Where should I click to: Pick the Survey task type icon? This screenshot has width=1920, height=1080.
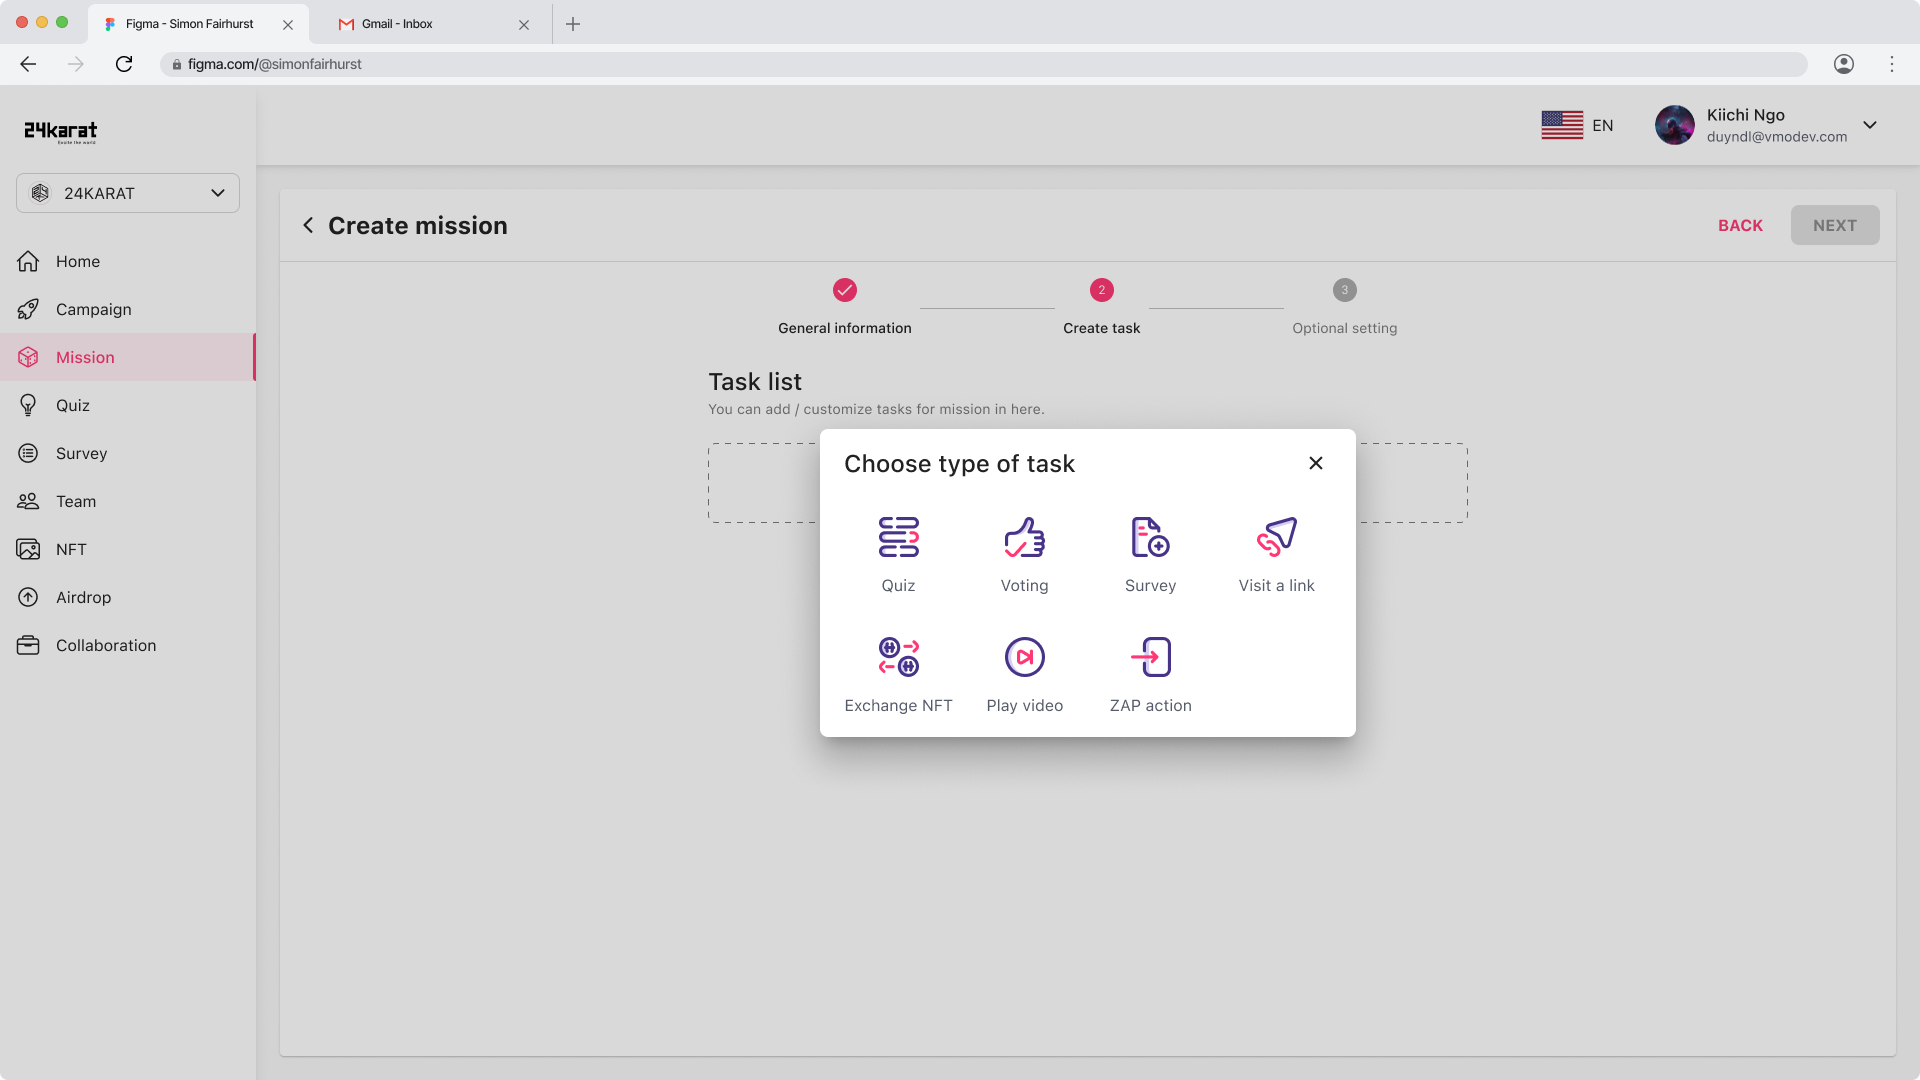pyautogui.click(x=1150, y=537)
